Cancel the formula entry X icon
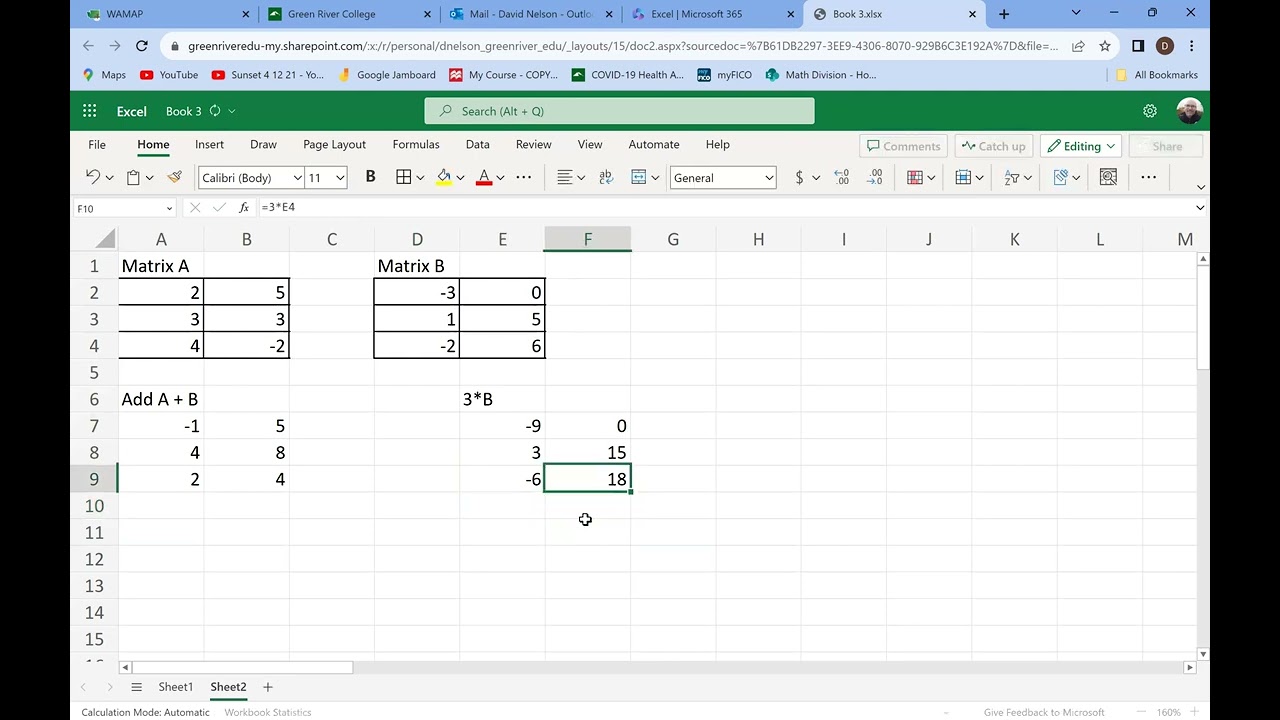This screenshot has height=720, width=1280. tap(195, 207)
